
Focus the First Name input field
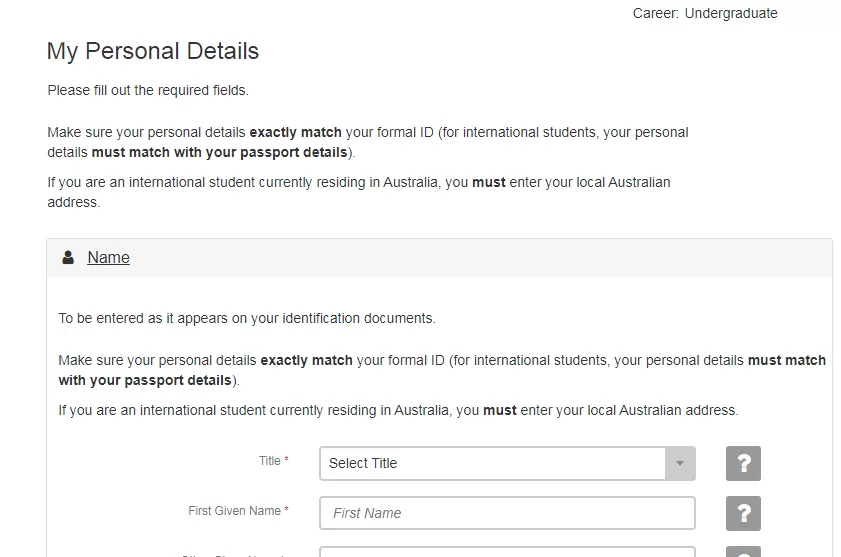pos(507,514)
